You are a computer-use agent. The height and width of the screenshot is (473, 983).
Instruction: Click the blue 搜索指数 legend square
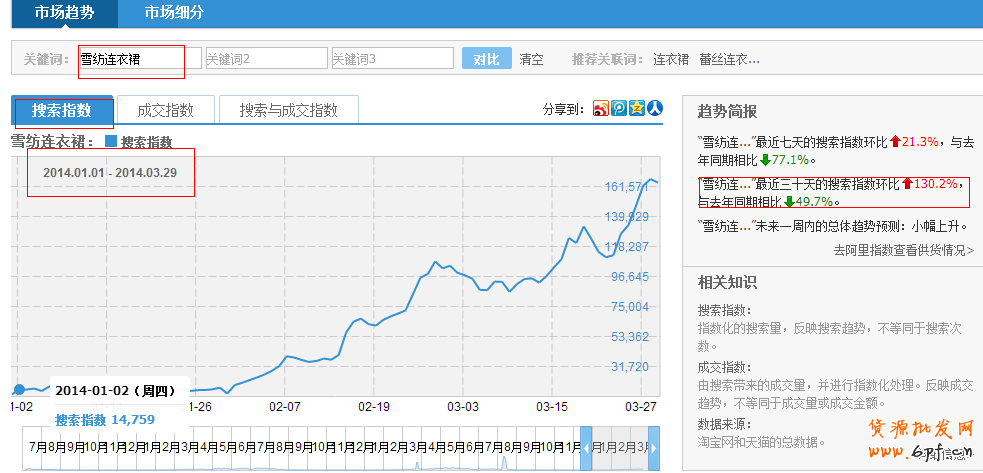click(x=111, y=142)
